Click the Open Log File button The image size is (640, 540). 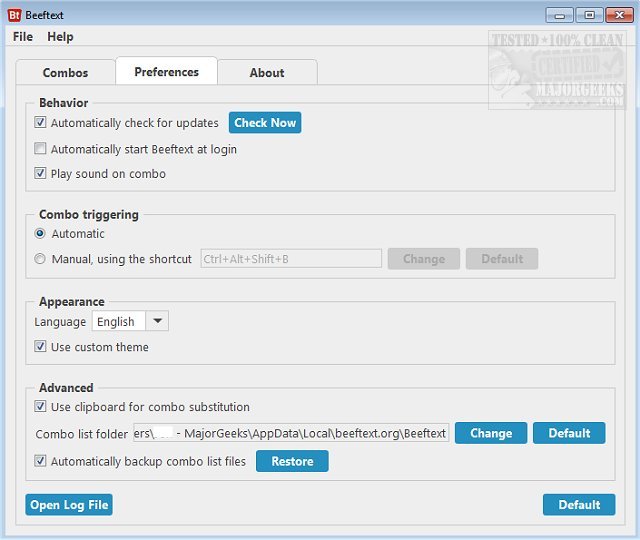click(69, 505)
